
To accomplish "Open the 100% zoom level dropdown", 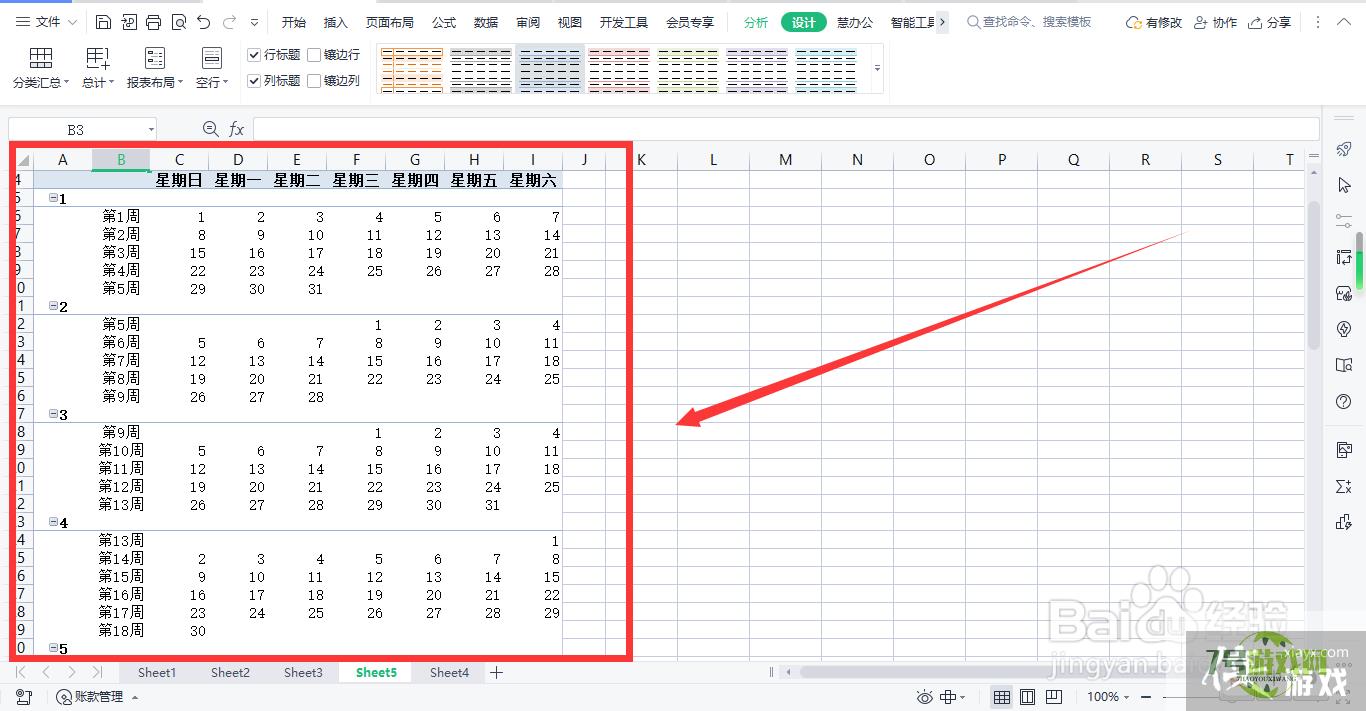I will [x=1108, y=697].
